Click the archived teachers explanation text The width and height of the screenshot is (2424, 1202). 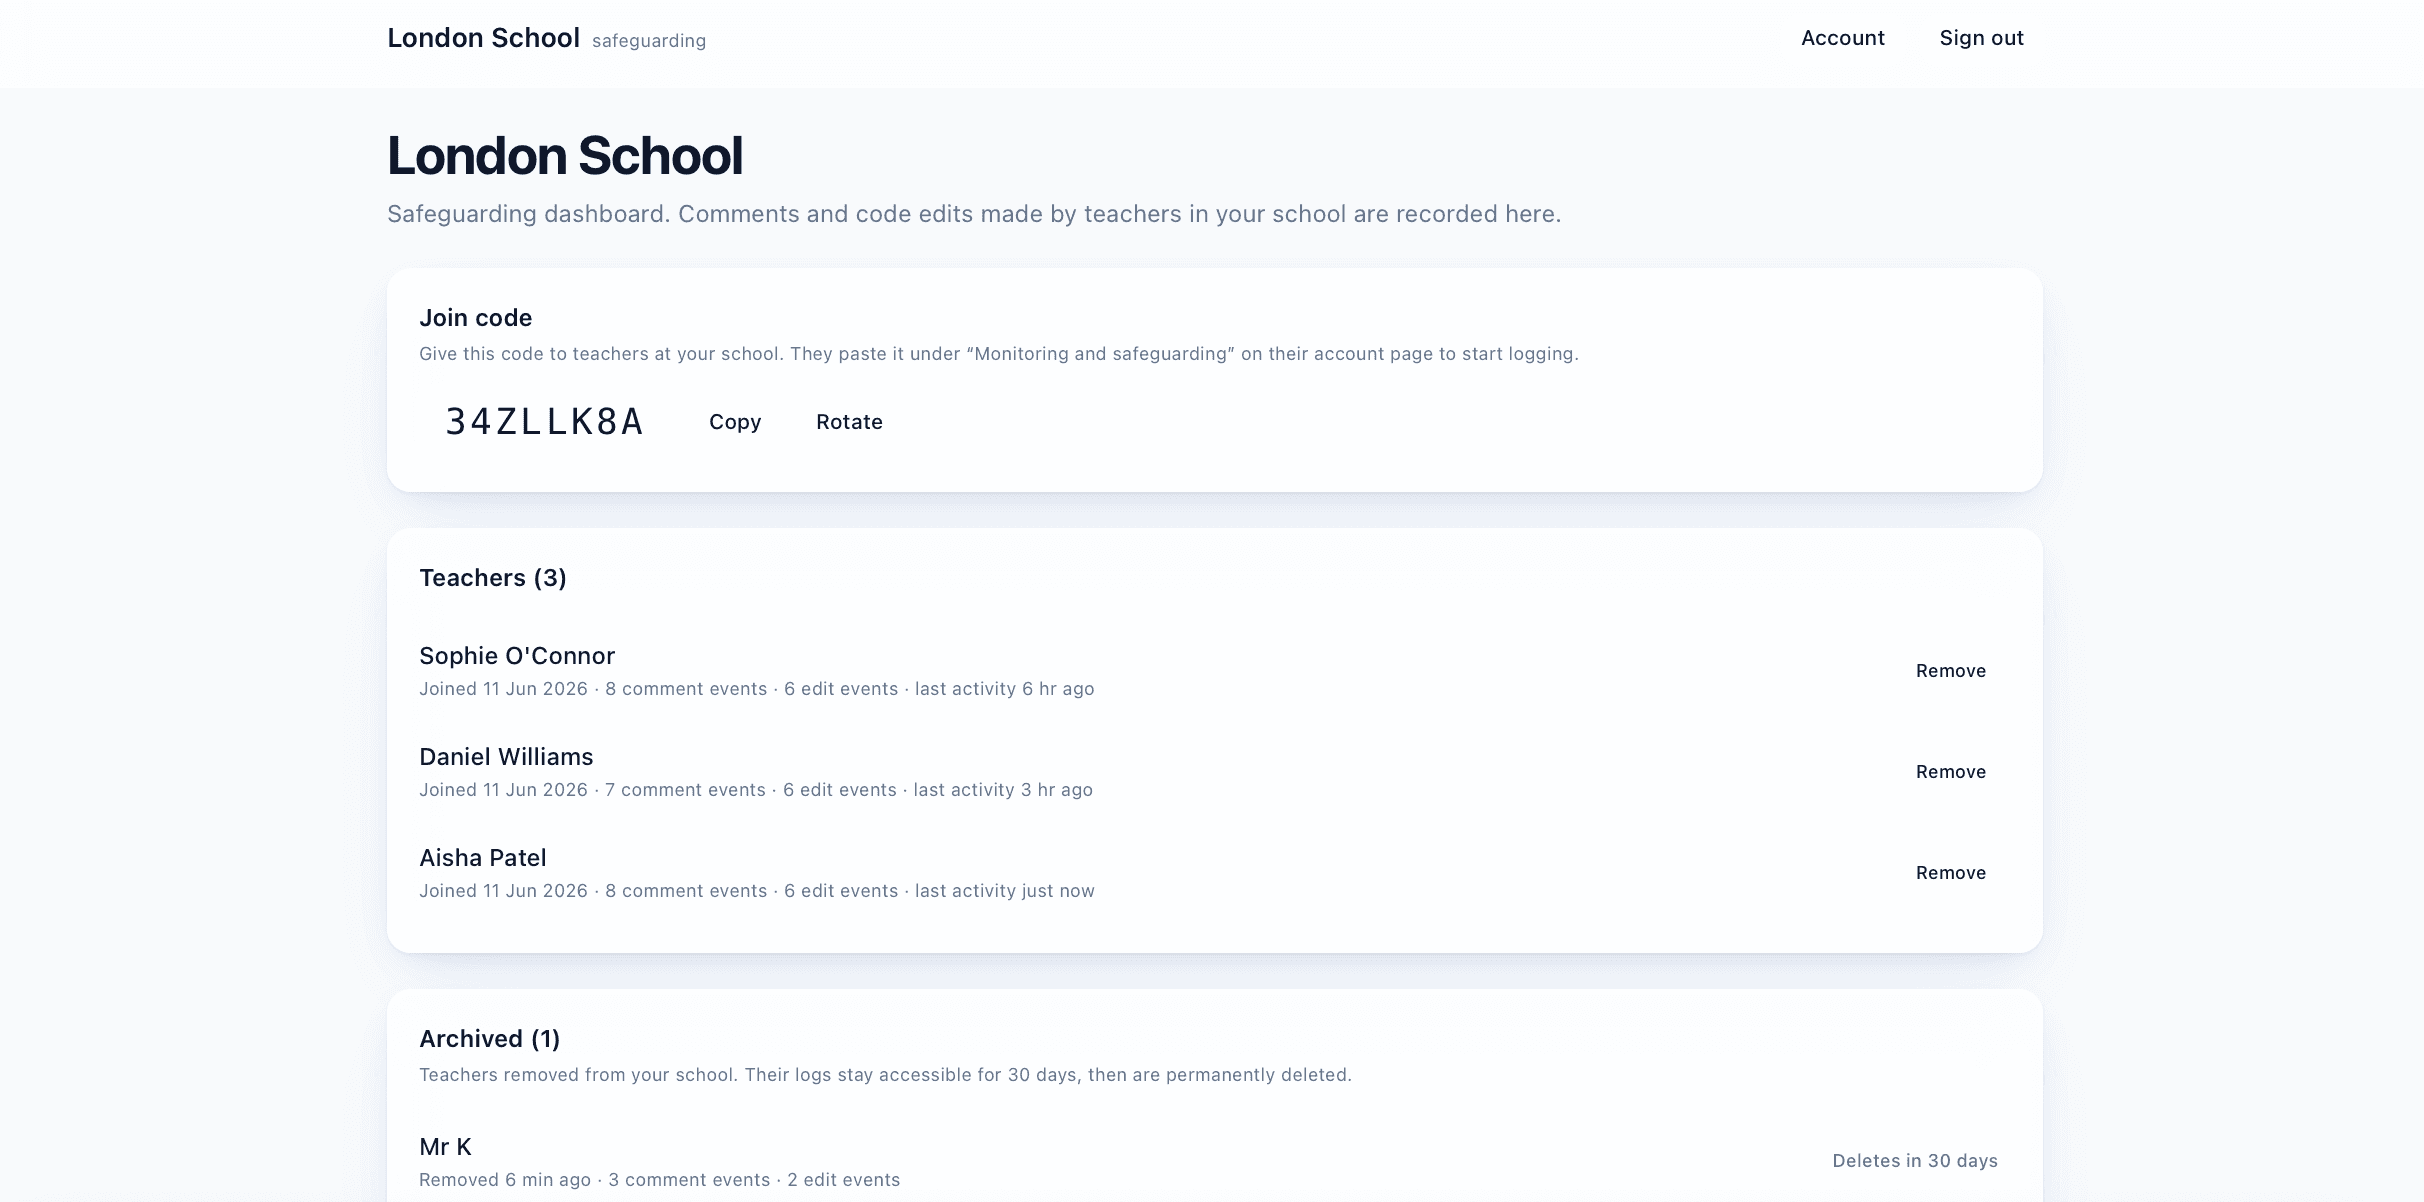pos(885,1075)
